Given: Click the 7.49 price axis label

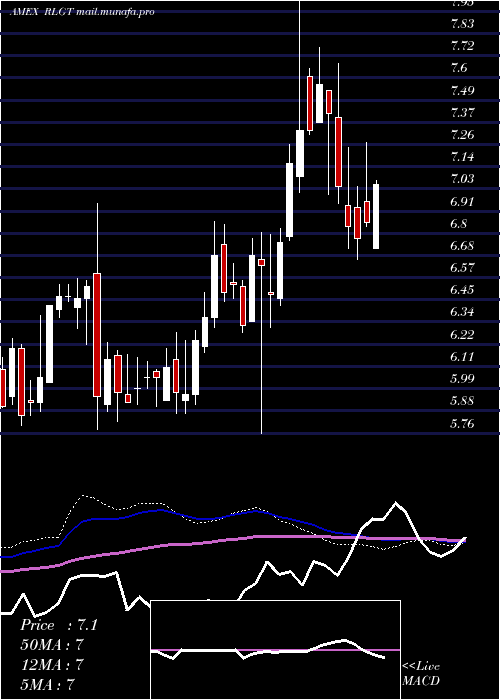Looking at the screenshot, I should tap(462, 91).
